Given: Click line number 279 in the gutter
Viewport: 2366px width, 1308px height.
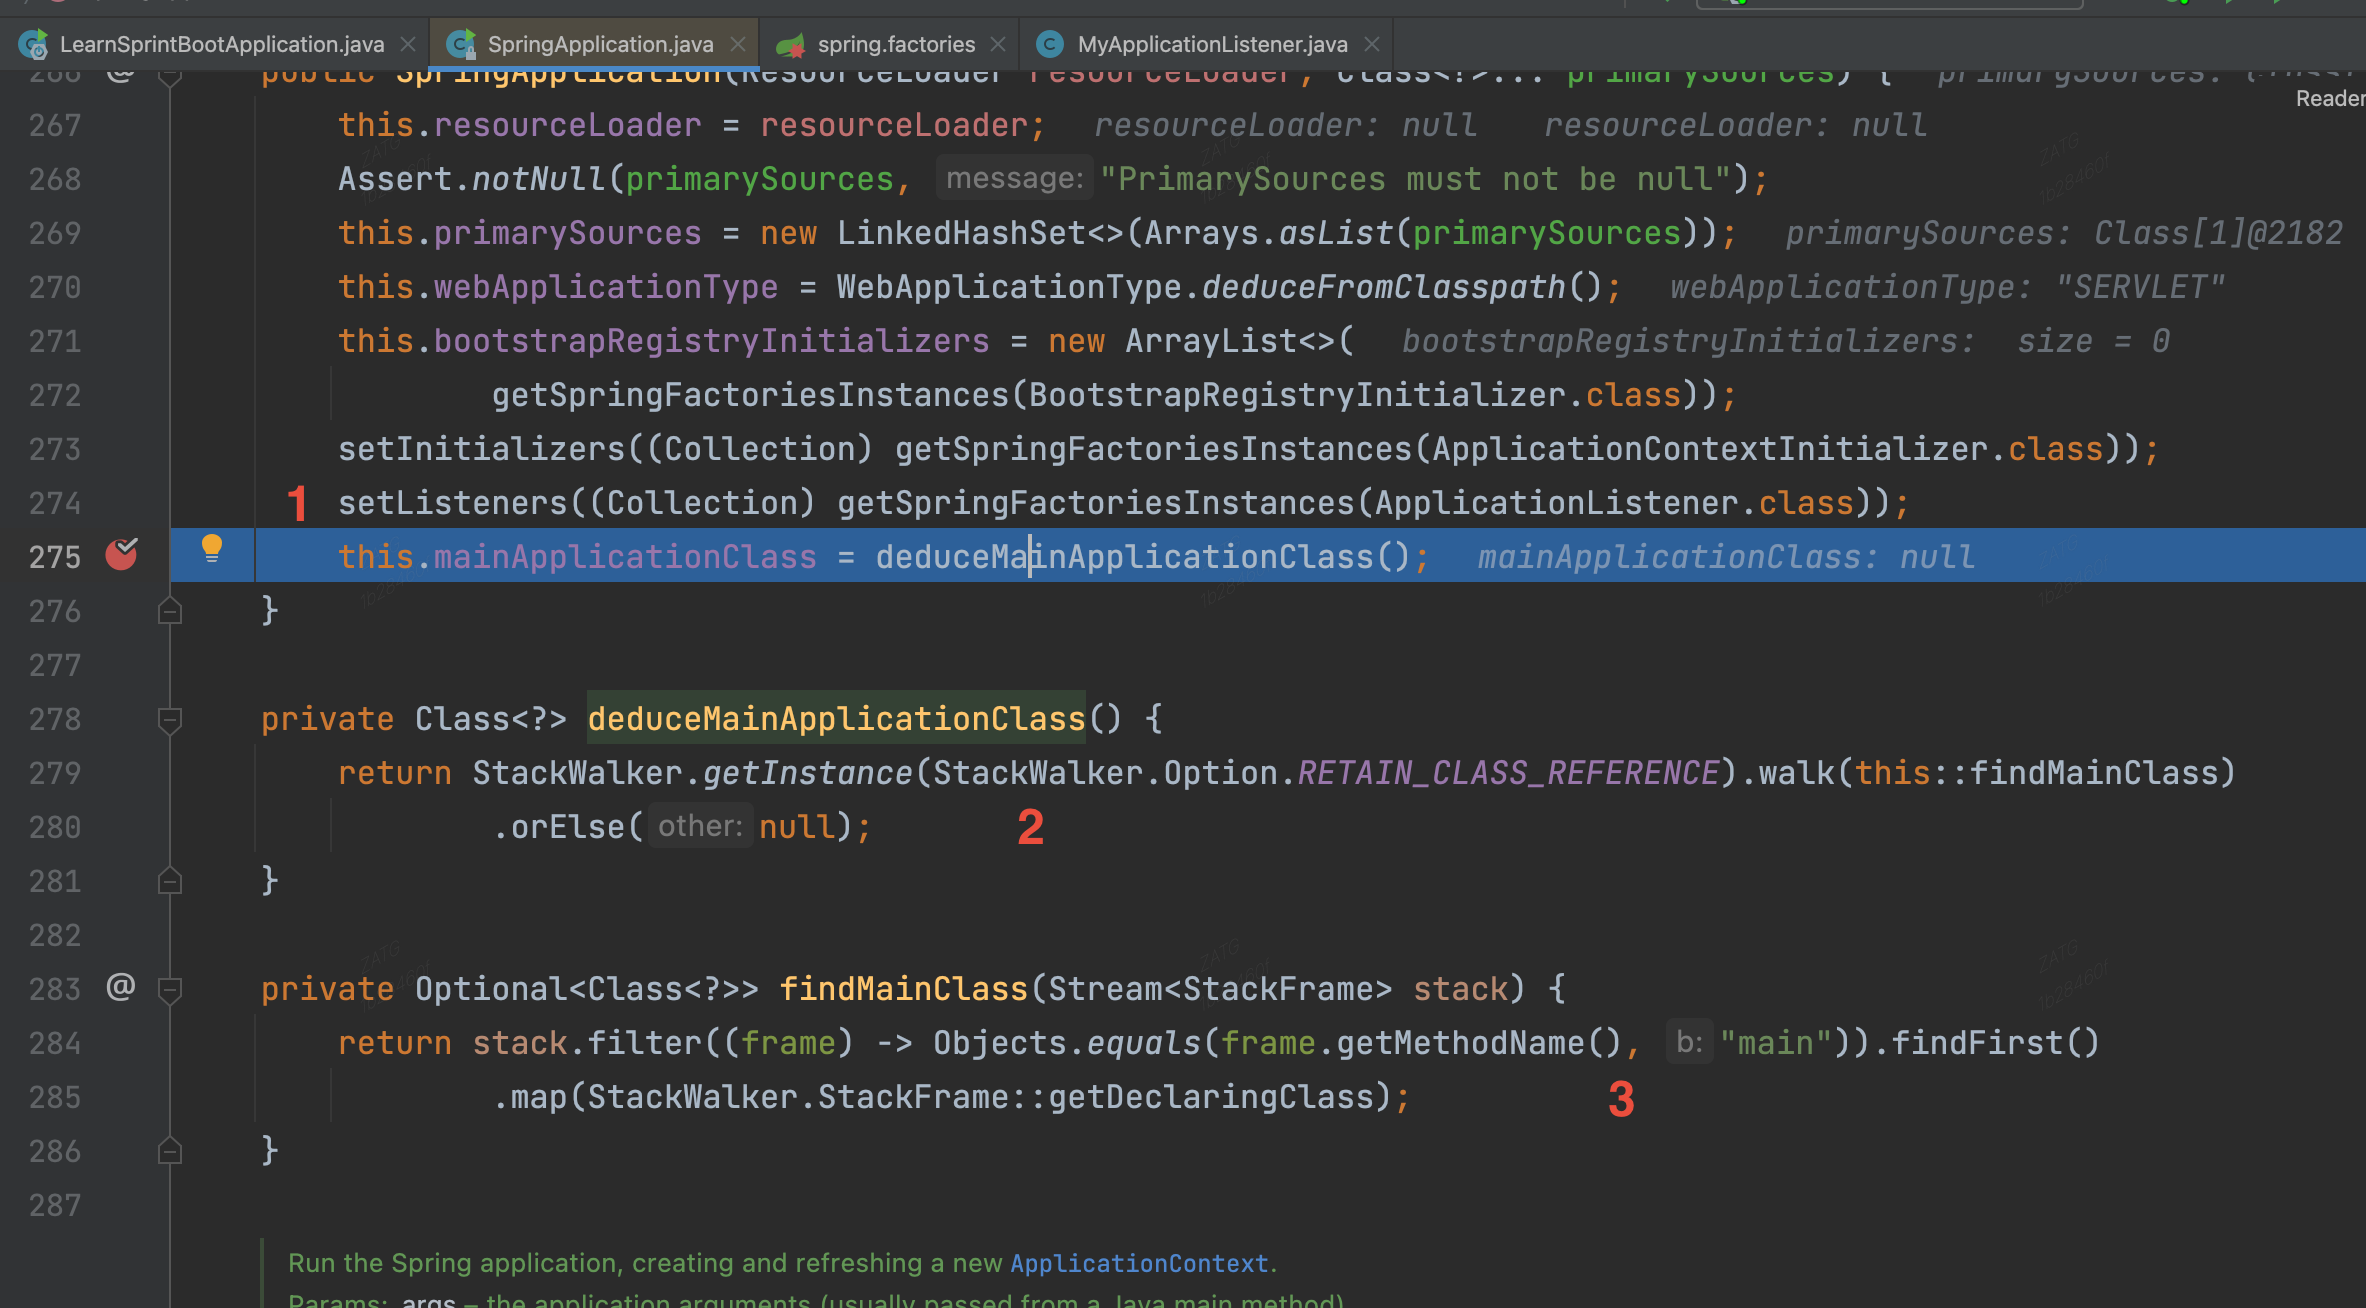Looking at the screenshot, I should point(55,773).
